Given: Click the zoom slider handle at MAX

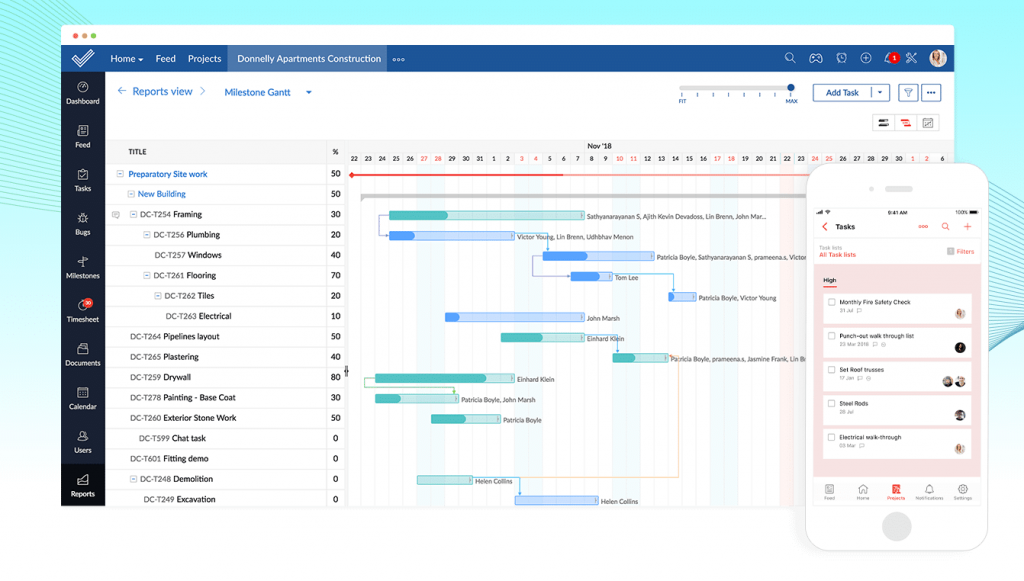Looking at the screenshot, I should [791, 87].
